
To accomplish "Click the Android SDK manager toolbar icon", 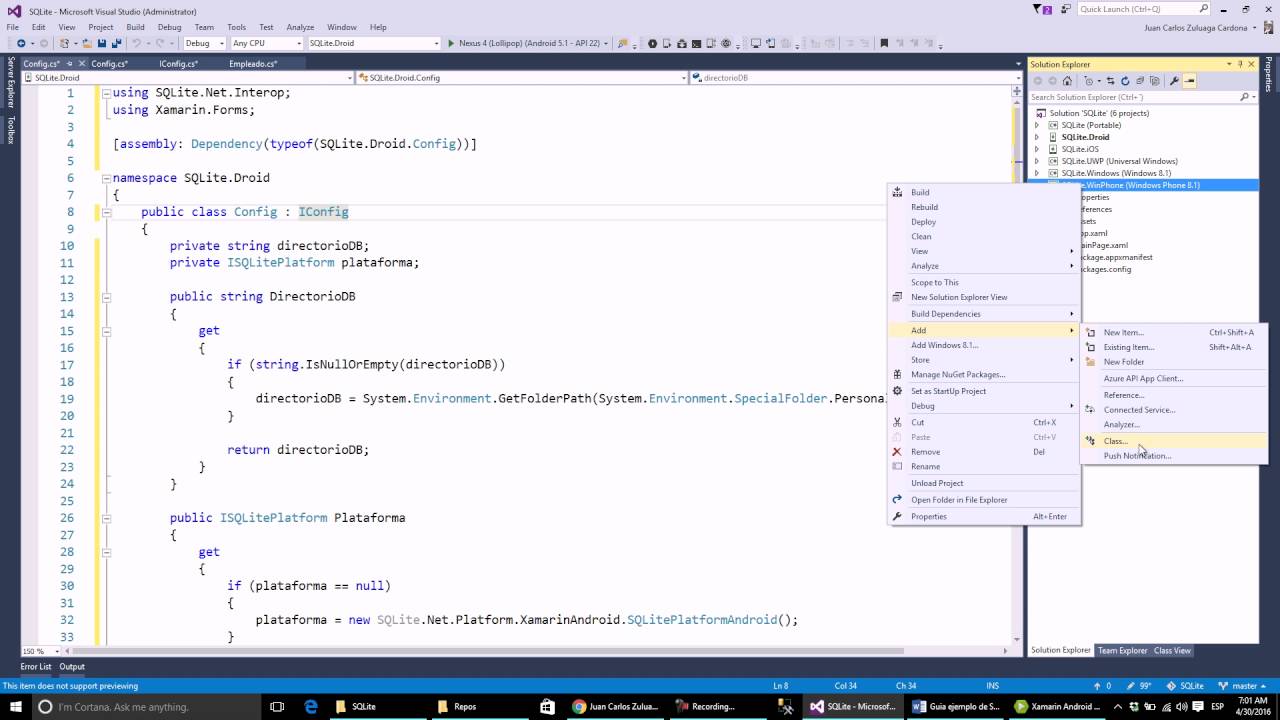I will (x=682, y=43).
